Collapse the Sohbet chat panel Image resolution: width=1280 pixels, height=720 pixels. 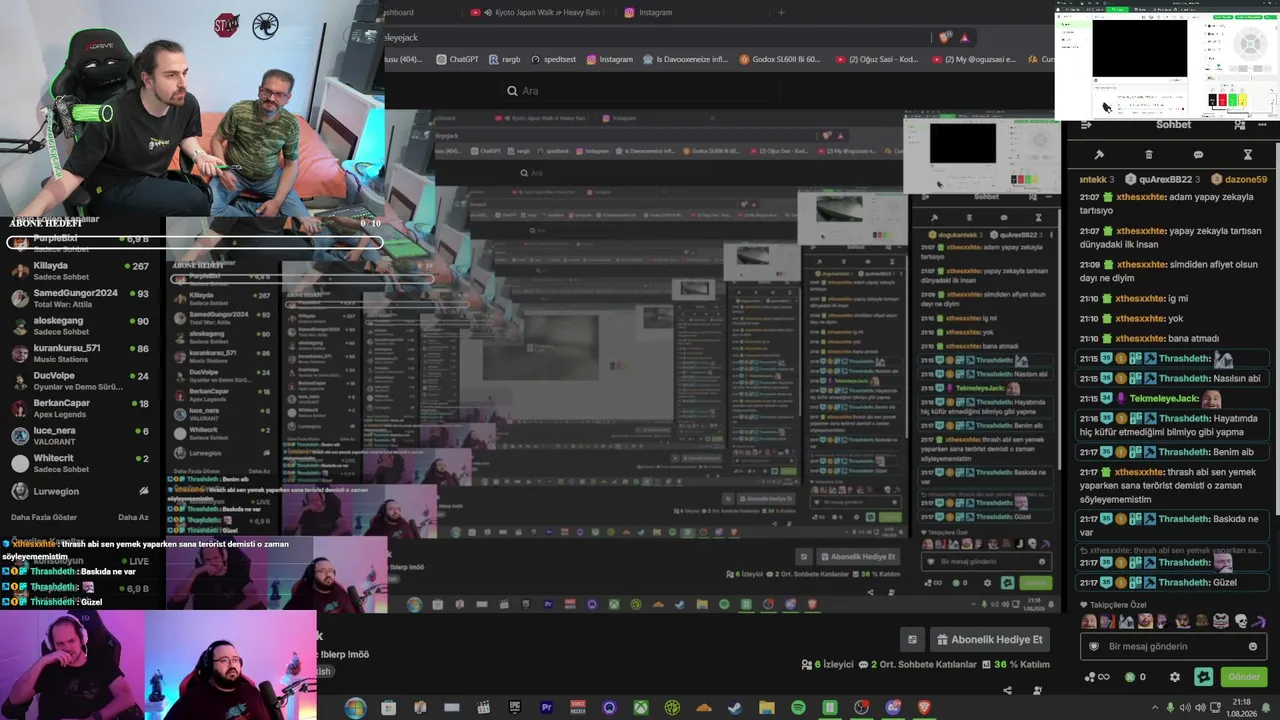click(x=1086, y=125)
